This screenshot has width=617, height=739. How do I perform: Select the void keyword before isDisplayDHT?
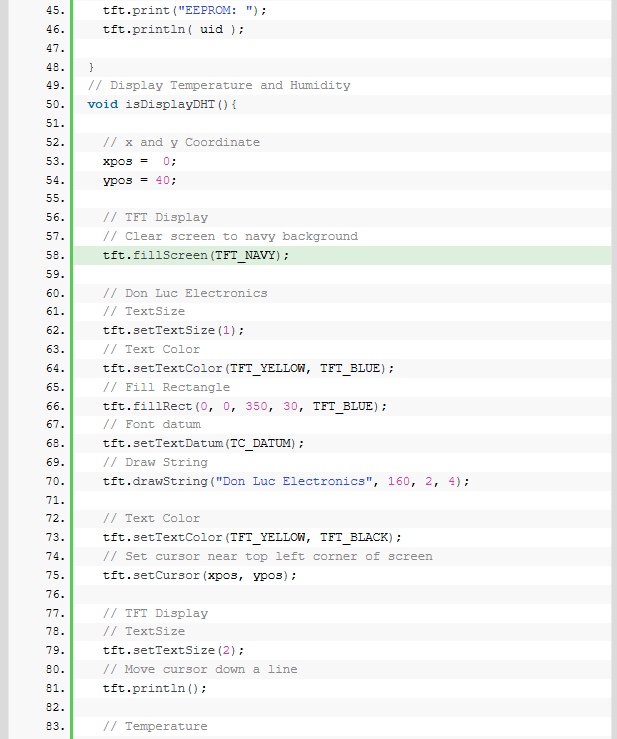pyautogui.click(x=103, y=104)
